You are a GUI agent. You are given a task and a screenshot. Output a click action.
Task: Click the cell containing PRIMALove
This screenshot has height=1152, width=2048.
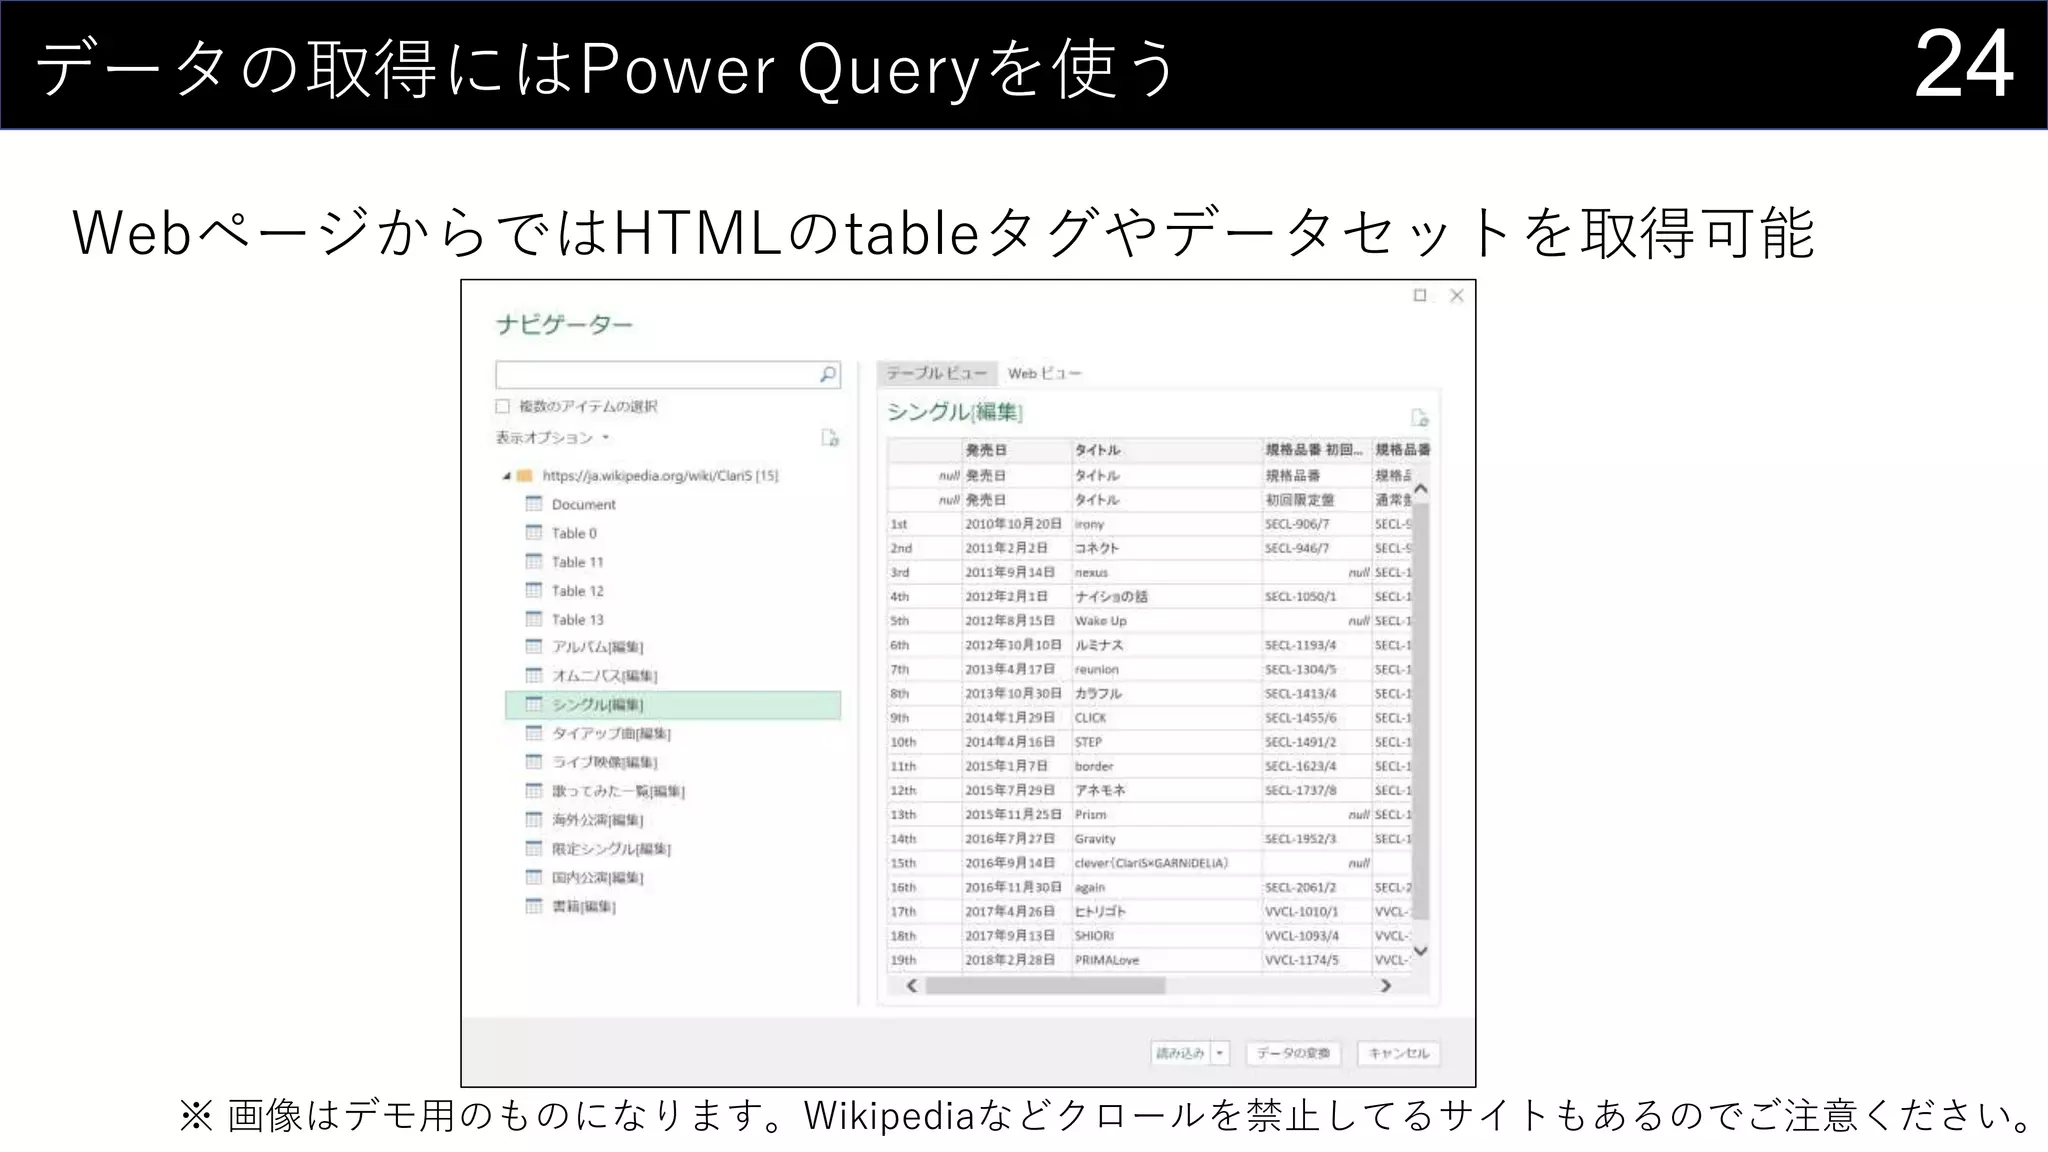pos(1166,960)
